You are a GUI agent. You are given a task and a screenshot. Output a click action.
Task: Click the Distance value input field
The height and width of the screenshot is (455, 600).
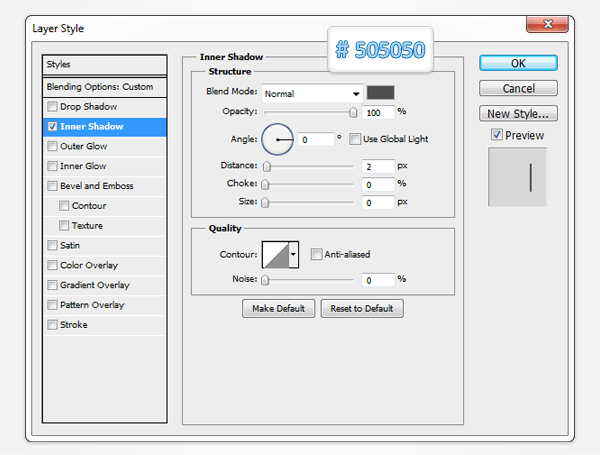[378, 165]
